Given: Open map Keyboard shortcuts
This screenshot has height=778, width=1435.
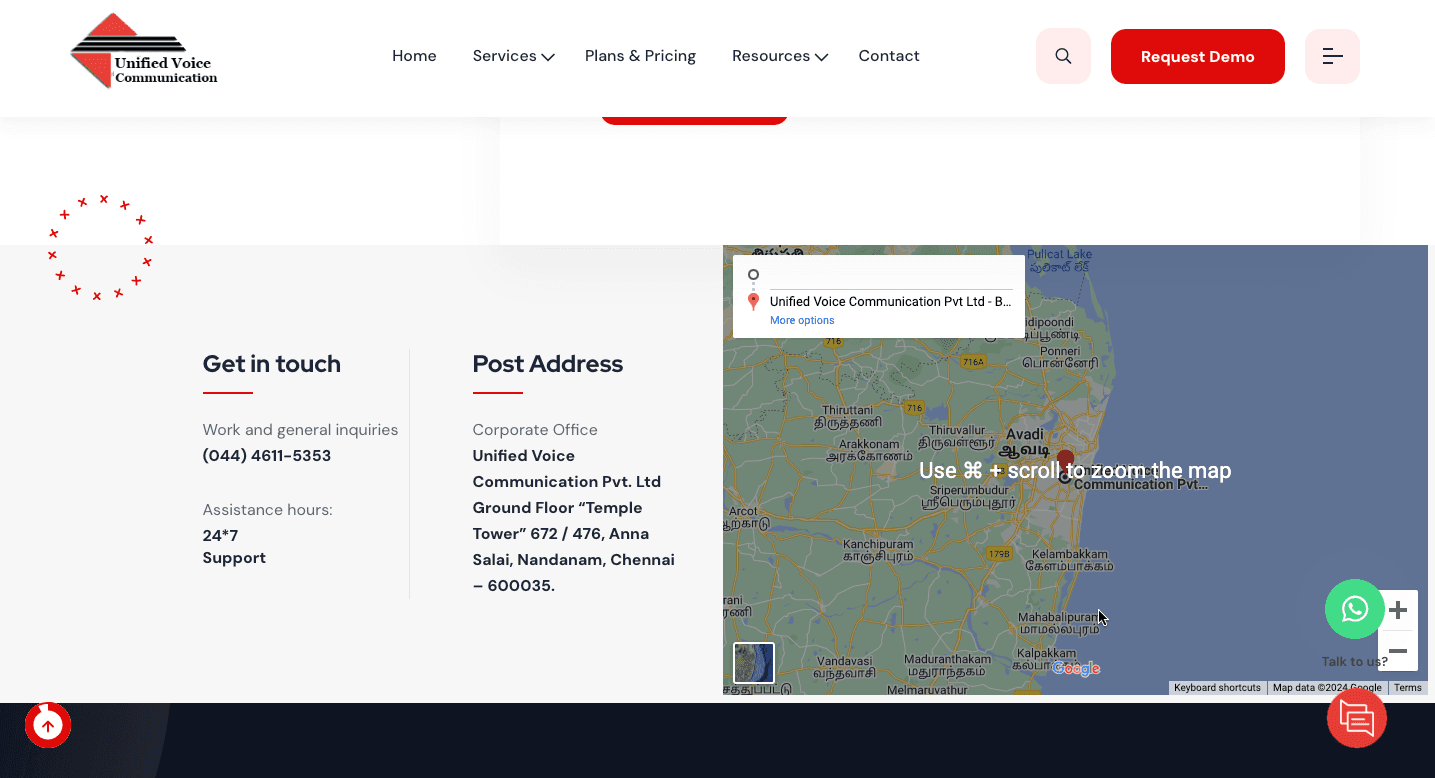Looking at the screenshot, I should 1217,688.
